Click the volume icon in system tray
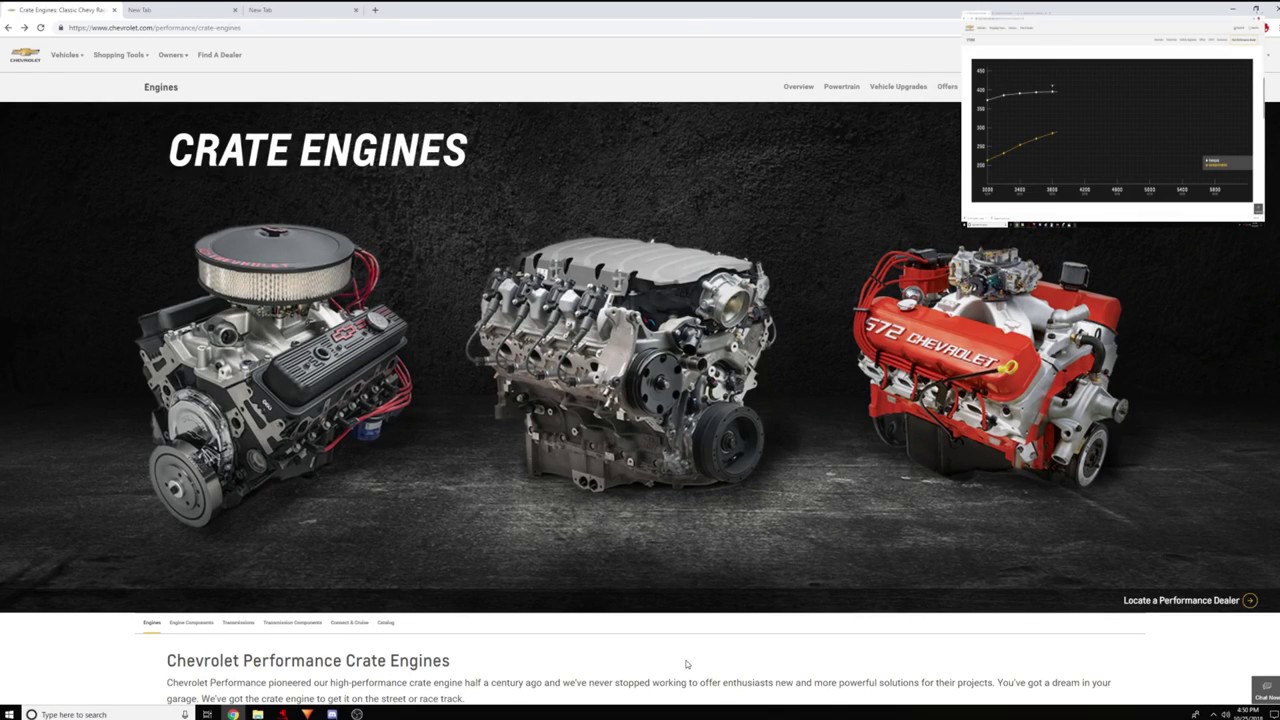This screenshot has height=720, width=1280. pos(1226,714)
